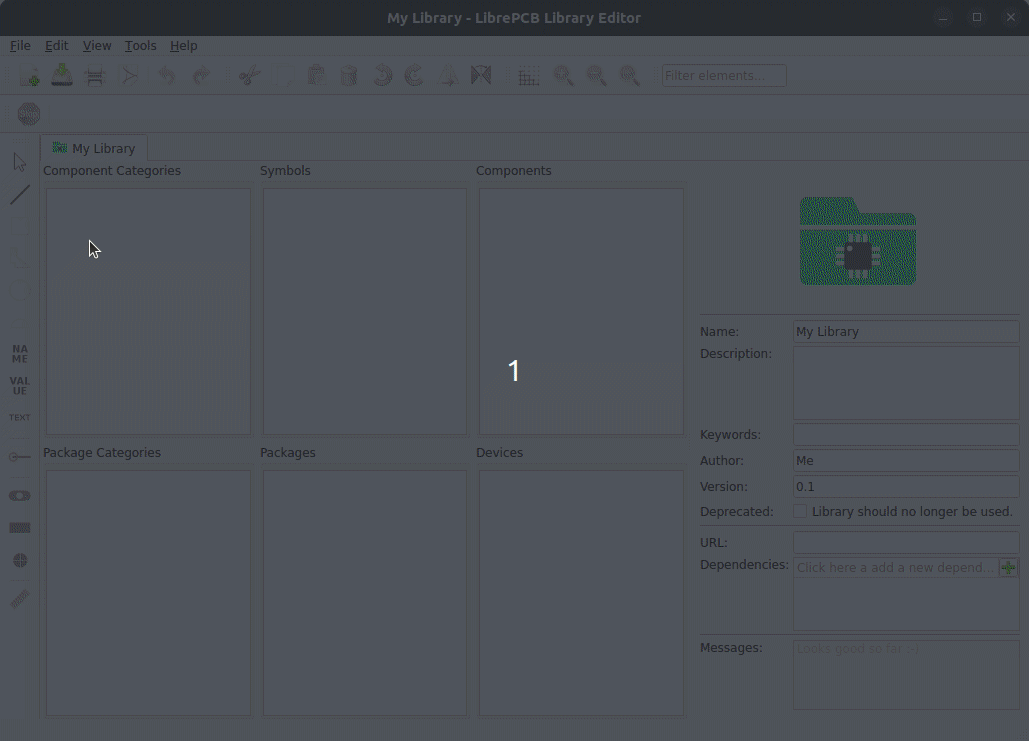Click the third magnifier zoom icon

[x=629, y=76]
